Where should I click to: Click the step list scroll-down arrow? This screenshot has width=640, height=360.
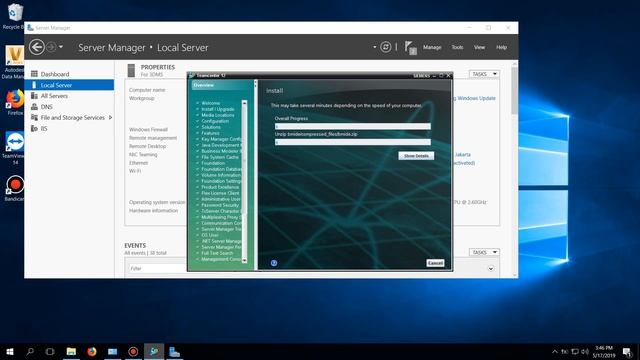tap(244, 260)
